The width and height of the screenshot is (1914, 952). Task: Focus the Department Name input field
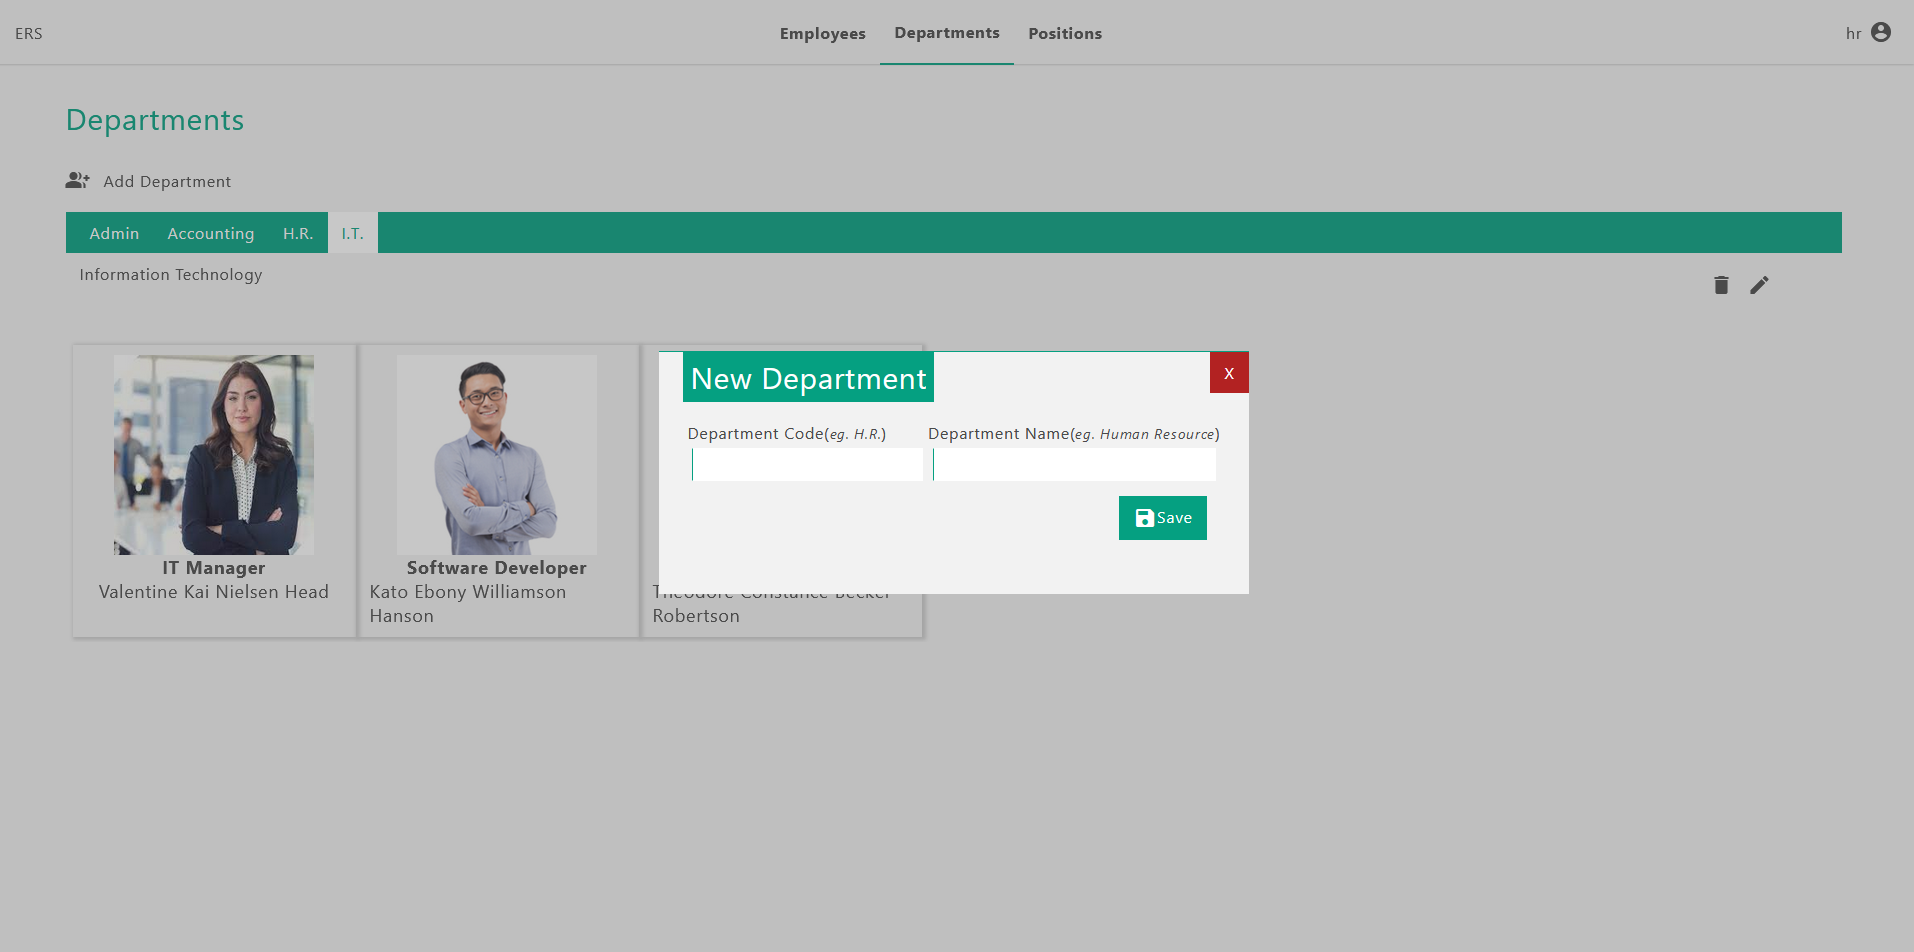tap(1073, 465)
